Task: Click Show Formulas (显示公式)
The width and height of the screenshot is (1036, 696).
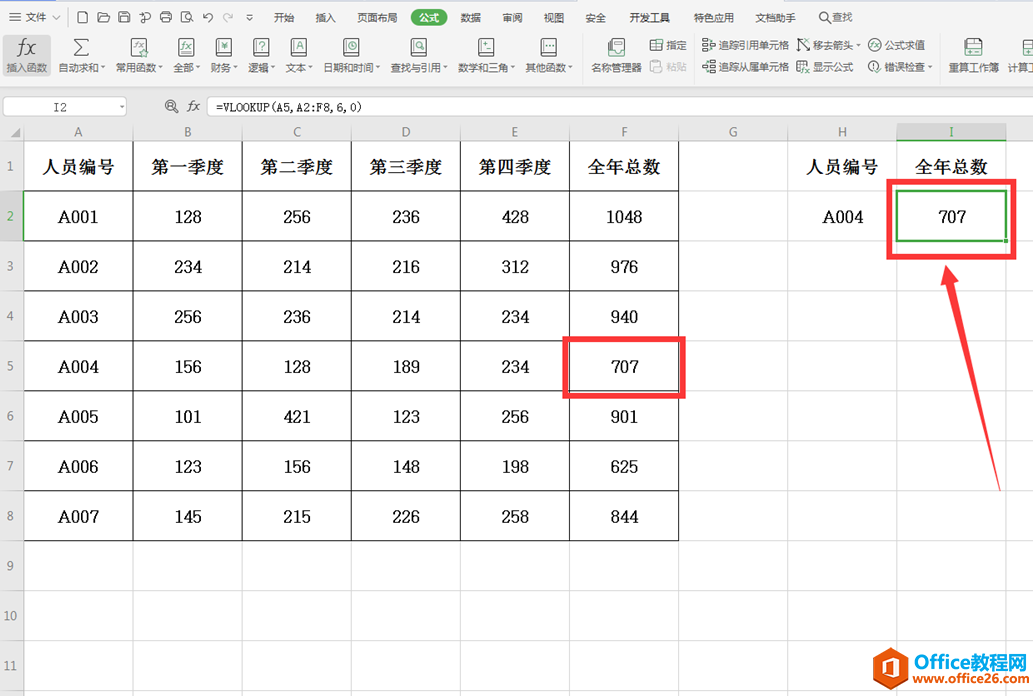Action: 825,67
